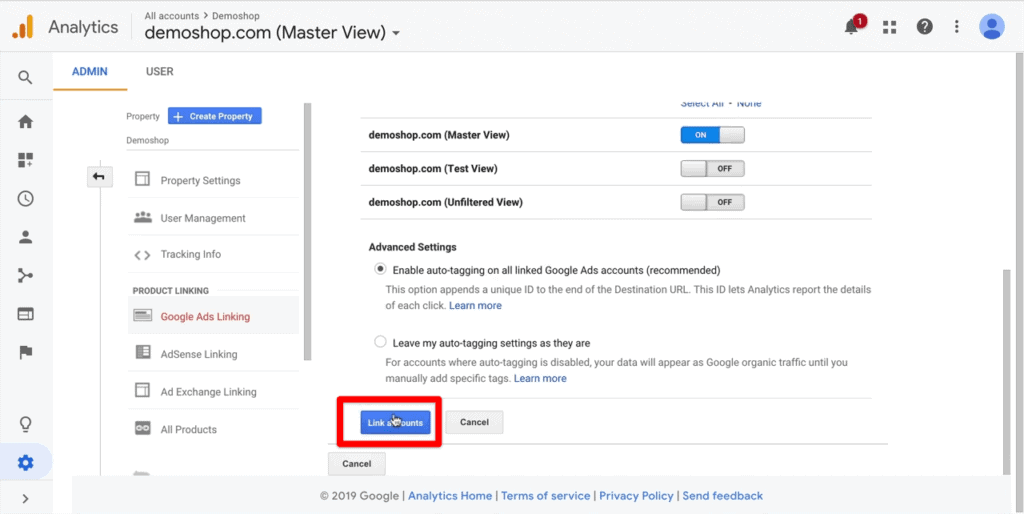
Task: Click the property column scrollbar
Action: [308, 232]
